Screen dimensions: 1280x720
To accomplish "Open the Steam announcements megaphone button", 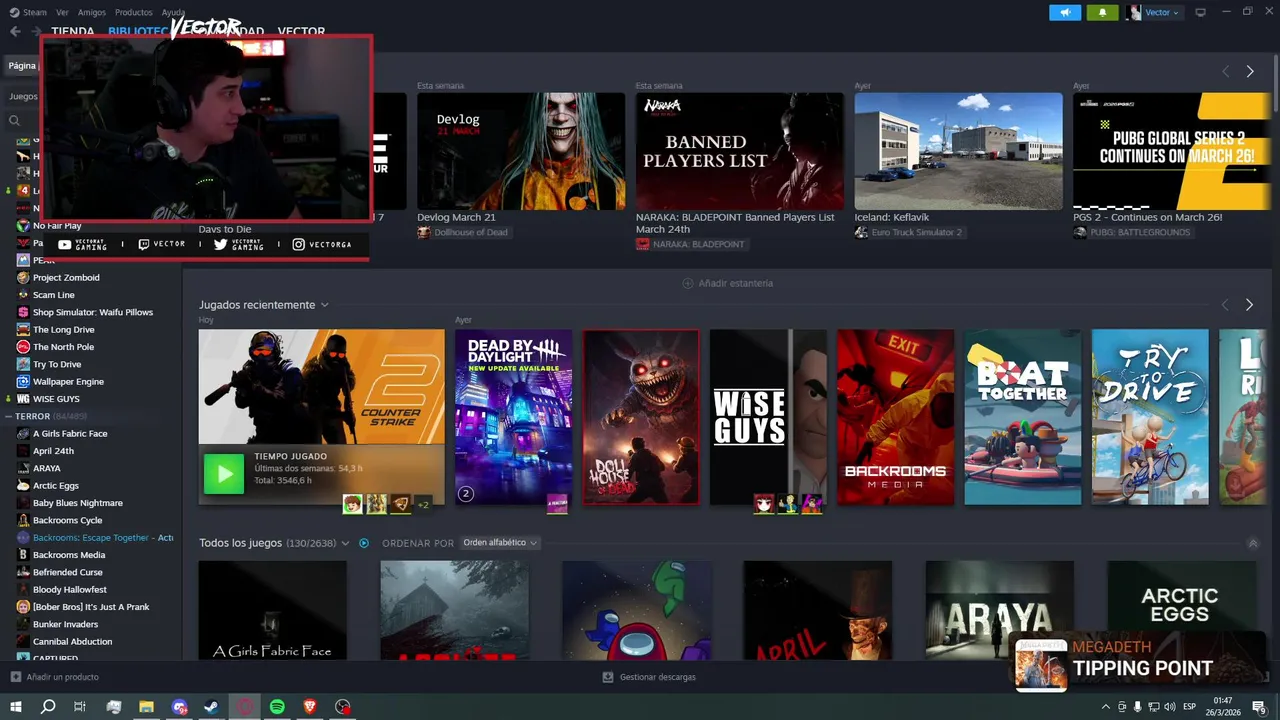I will click(1065, 12).
